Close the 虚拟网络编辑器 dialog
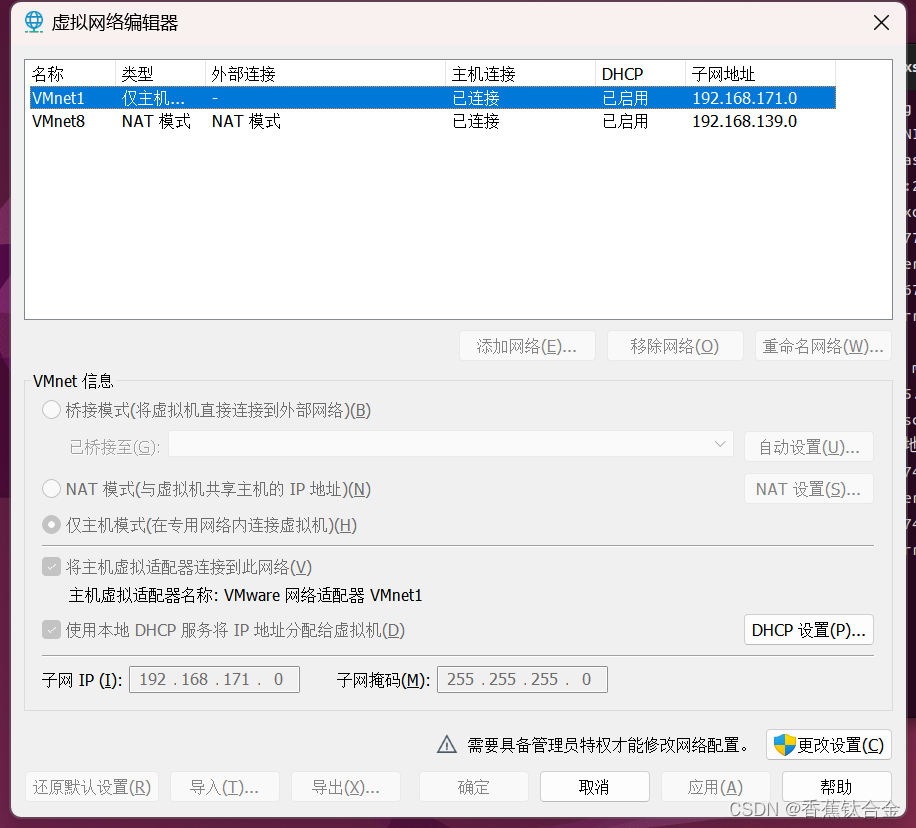The image size is (916, 828). 881,23
